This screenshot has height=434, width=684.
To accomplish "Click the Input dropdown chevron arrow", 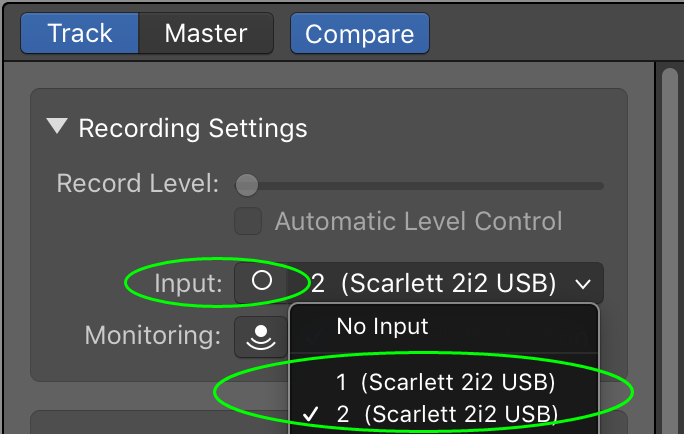I will tap(583, 284).
